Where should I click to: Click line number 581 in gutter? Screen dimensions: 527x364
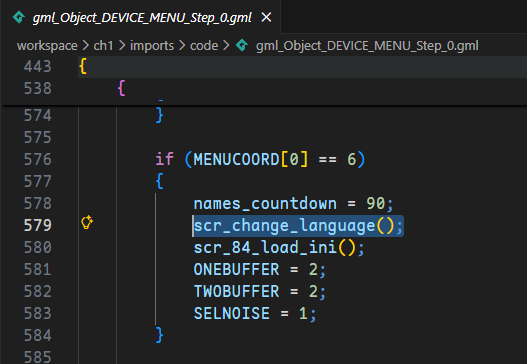[38, 270]
